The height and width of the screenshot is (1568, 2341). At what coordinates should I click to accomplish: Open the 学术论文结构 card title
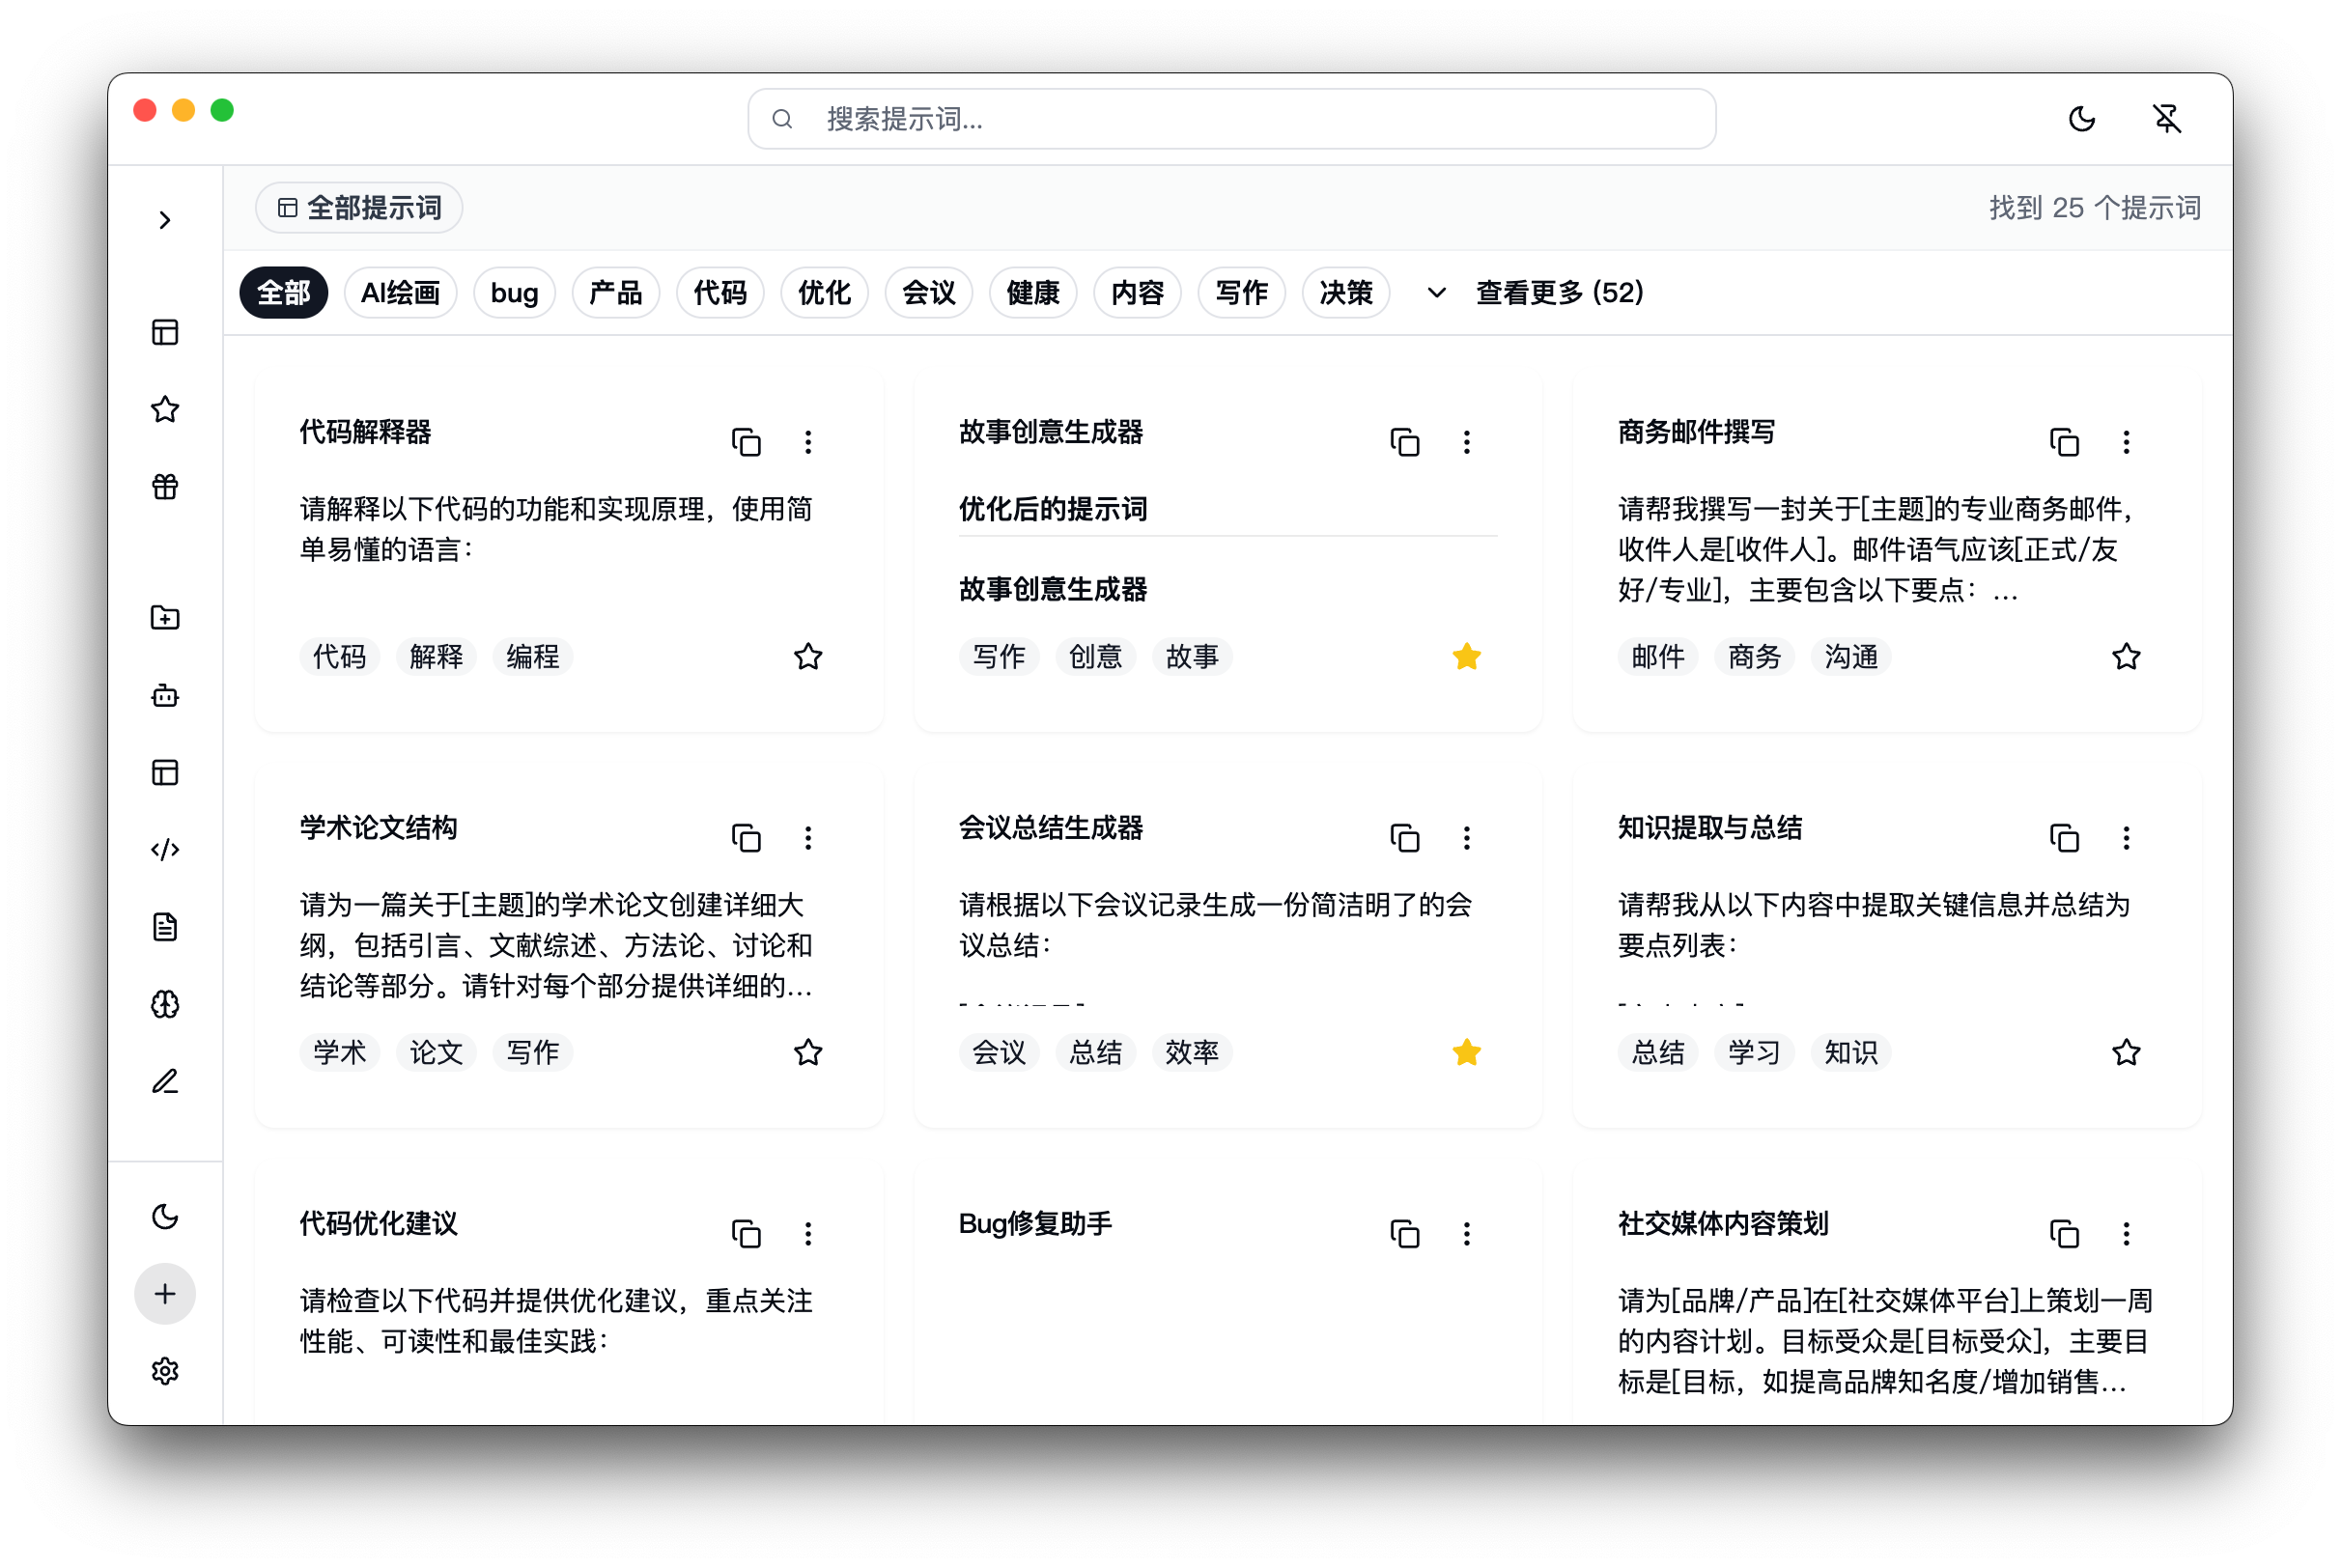tap(379, 828)
